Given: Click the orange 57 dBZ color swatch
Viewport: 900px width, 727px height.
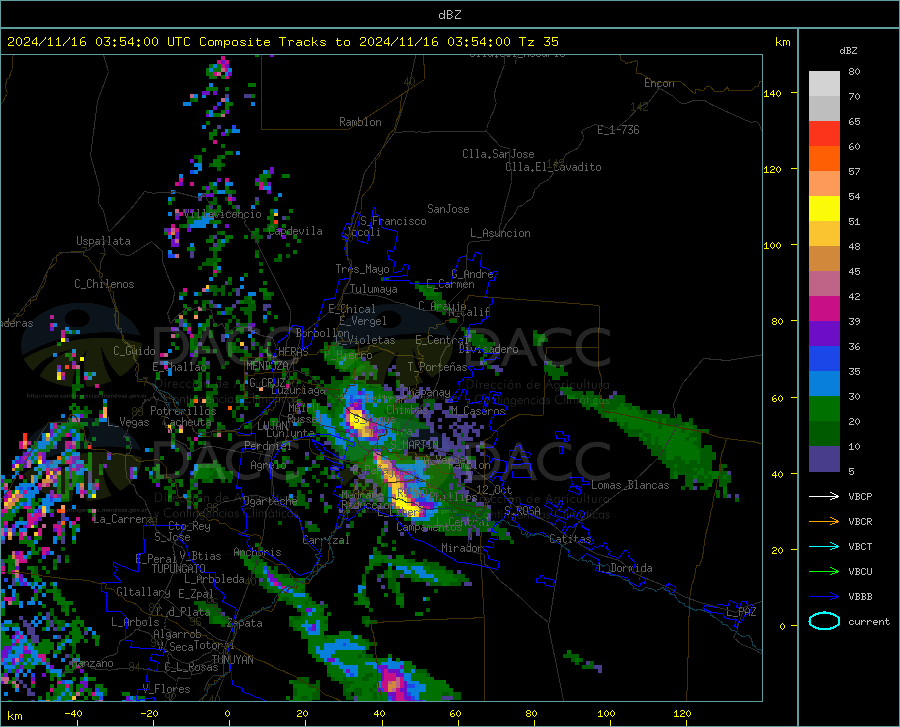Looking at the screenshot, I should (824, 159).
